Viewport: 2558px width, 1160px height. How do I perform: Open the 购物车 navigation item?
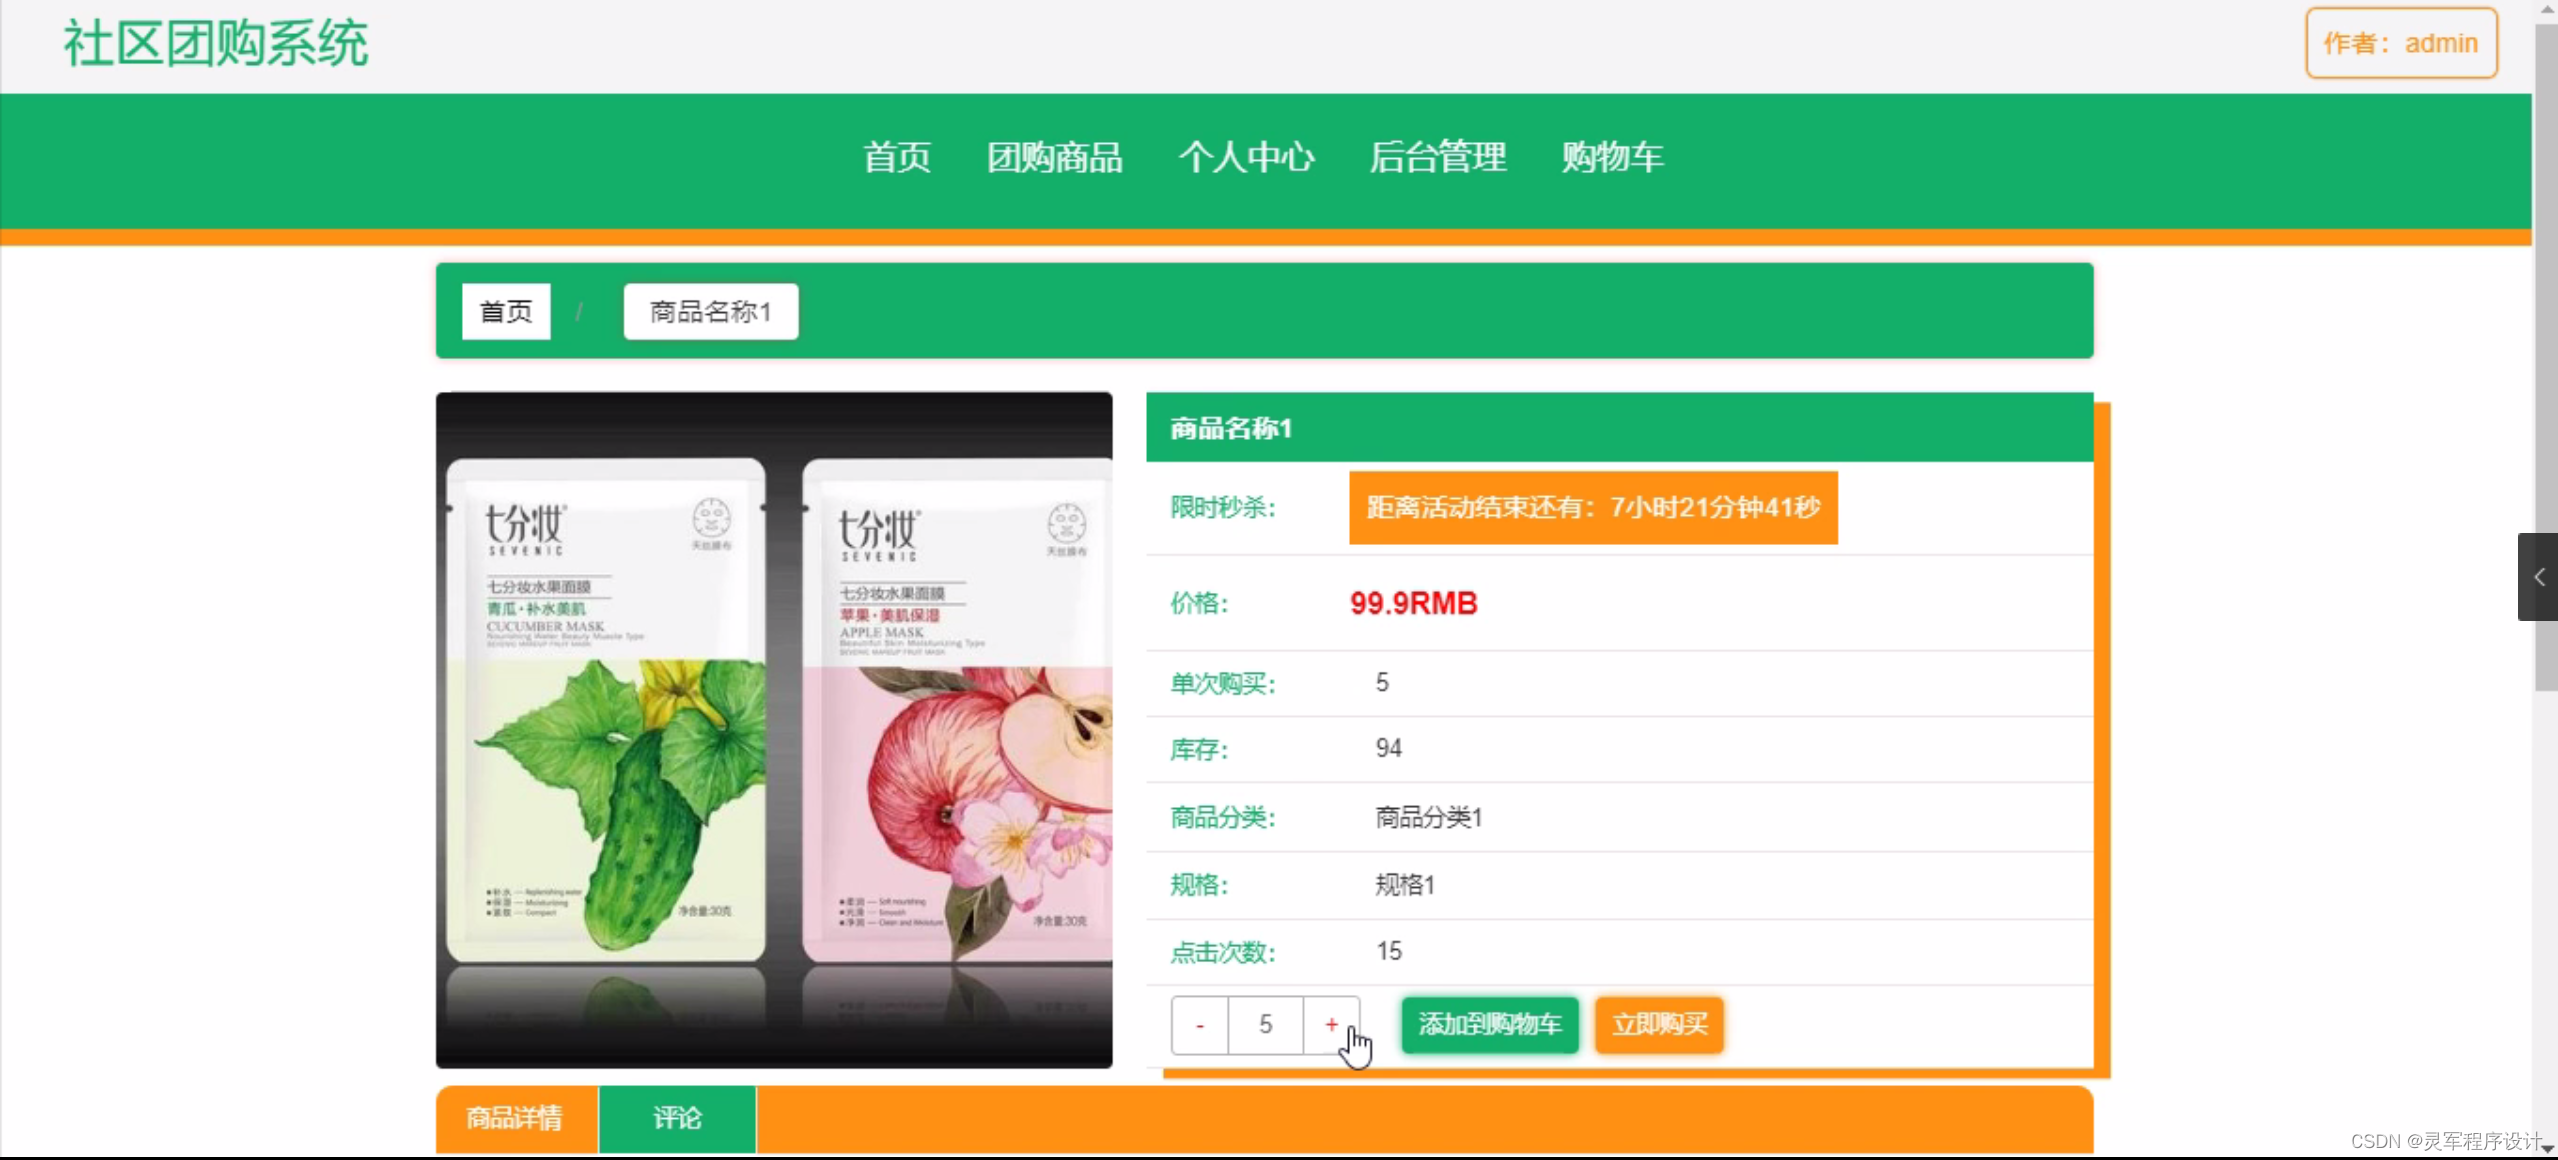coord(1612,157)
